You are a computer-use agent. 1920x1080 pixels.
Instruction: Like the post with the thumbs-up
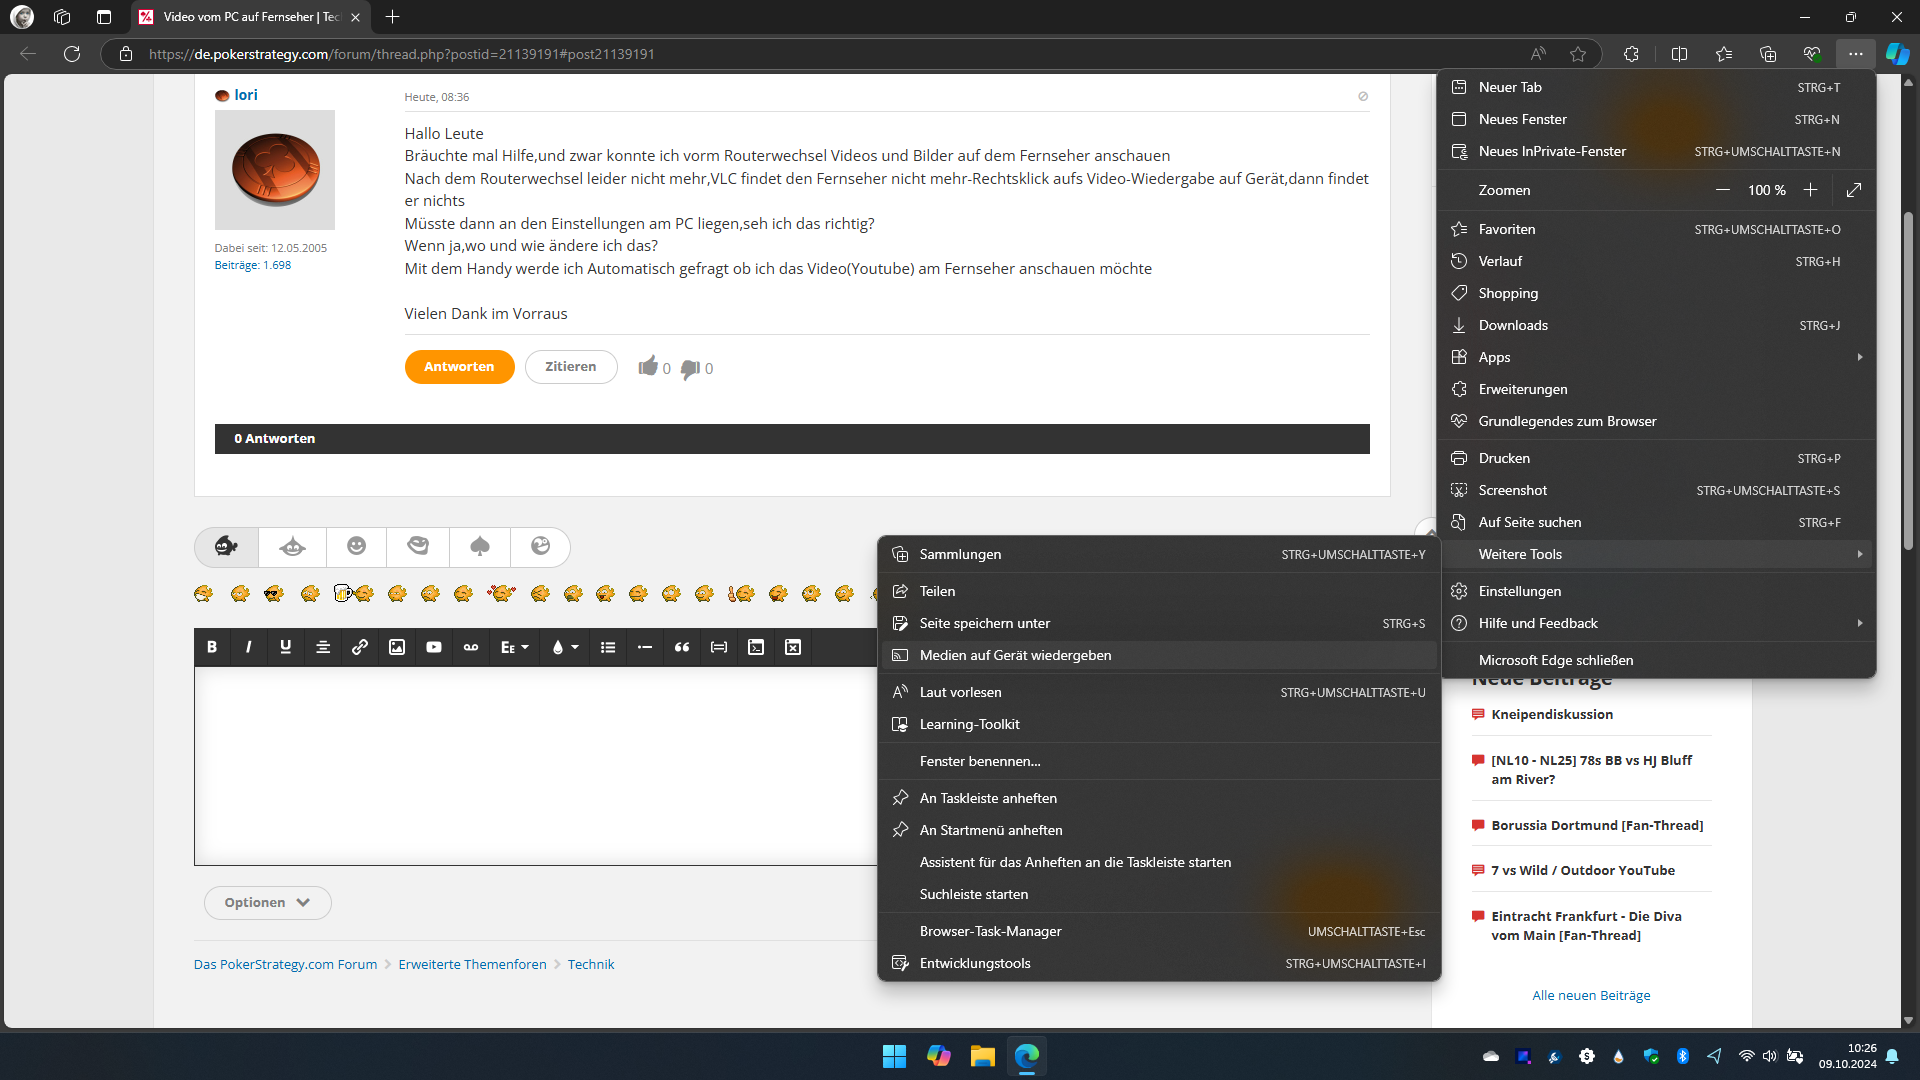click(x=648, y=366)
